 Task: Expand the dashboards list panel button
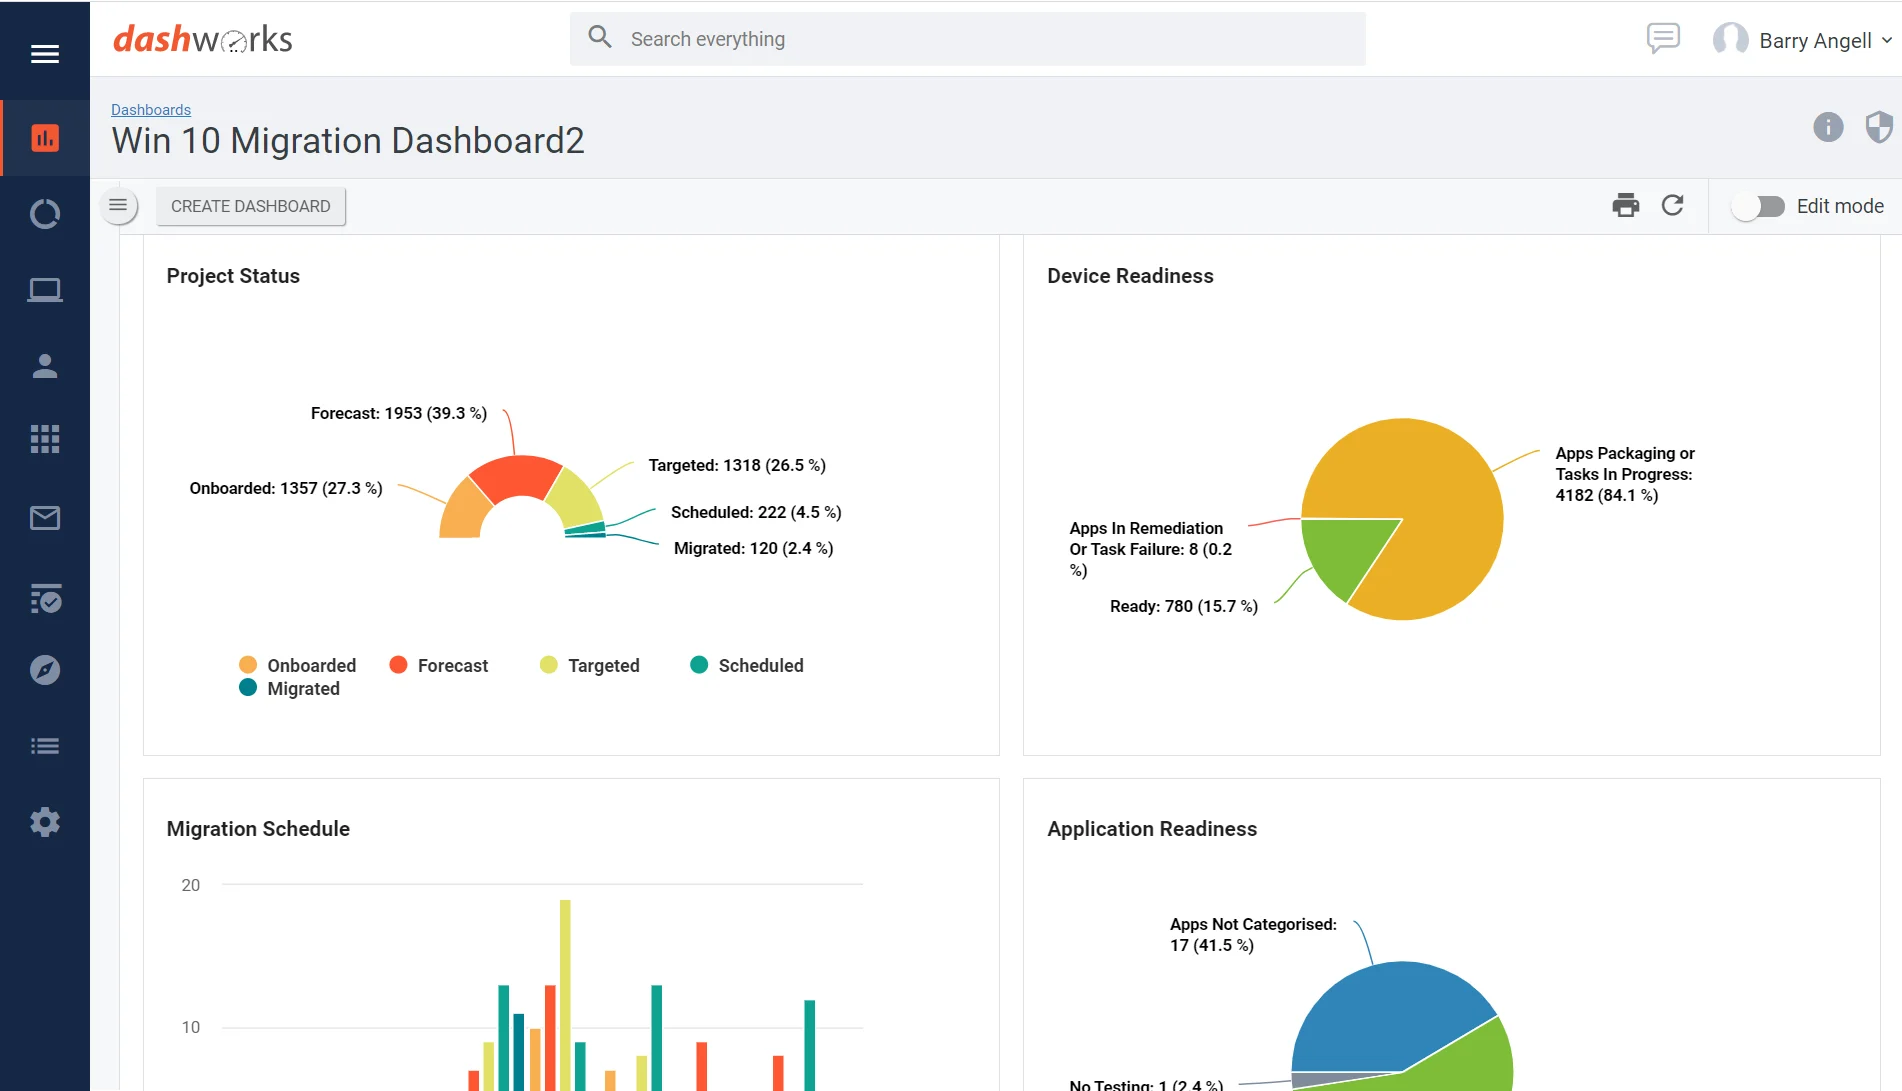click(118, 206)
